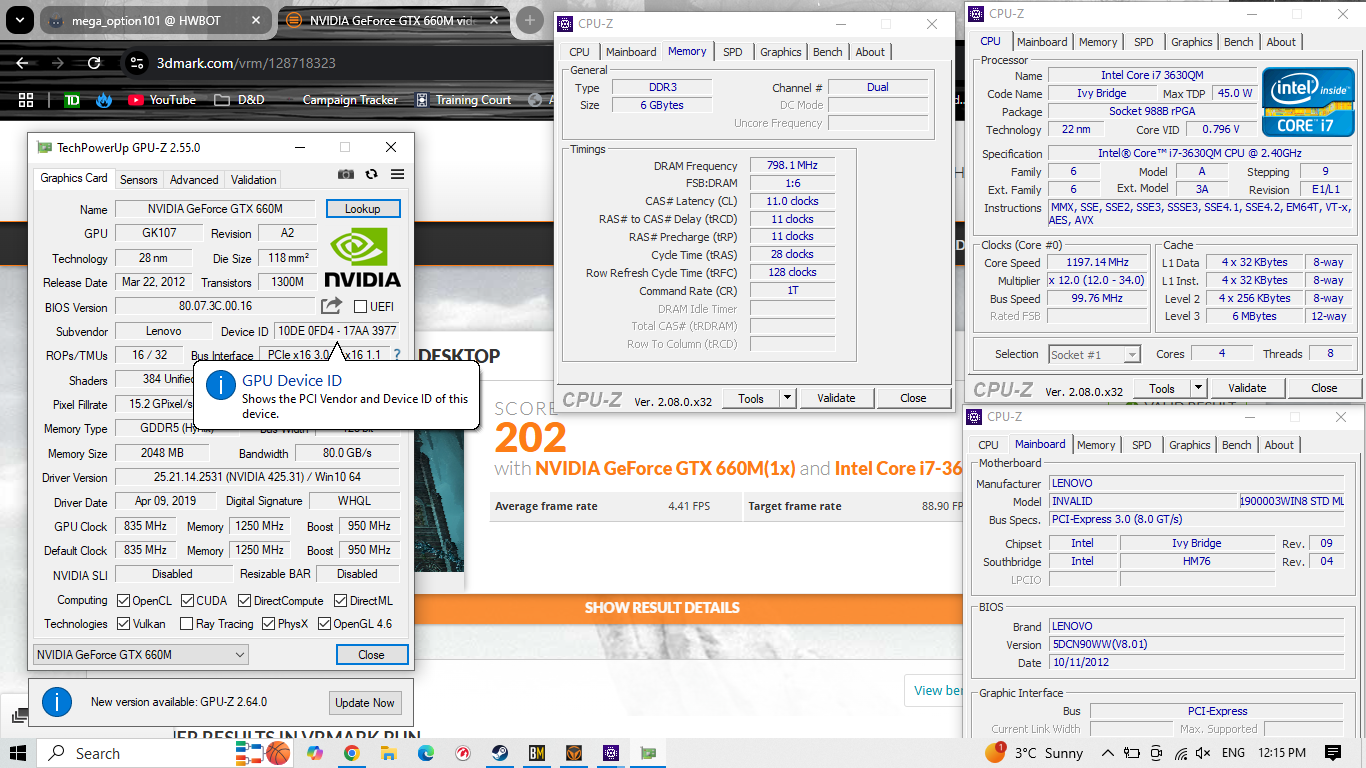Toggle the OpenCL checkbox
The image size is (1366, 768).
point(123,601)
